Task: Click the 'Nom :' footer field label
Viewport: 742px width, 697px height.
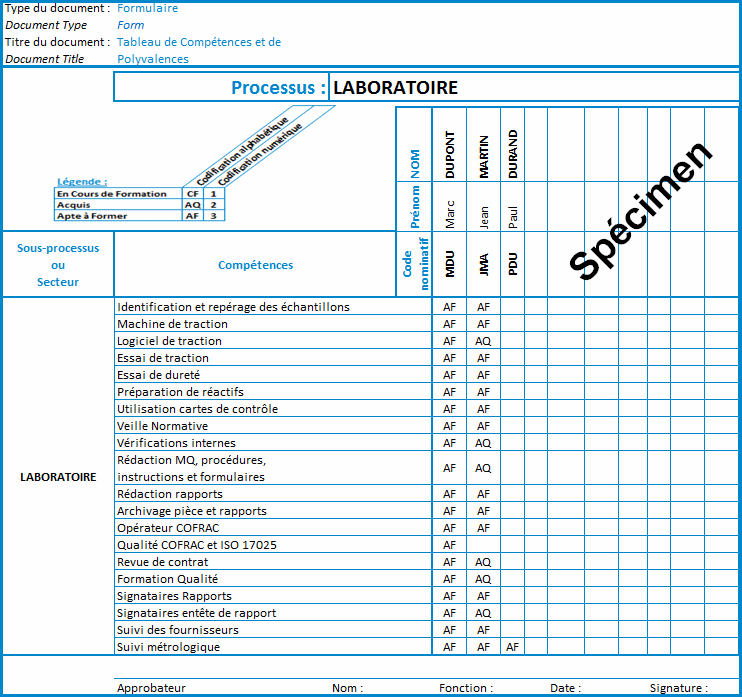Action: tap(347, 688)
